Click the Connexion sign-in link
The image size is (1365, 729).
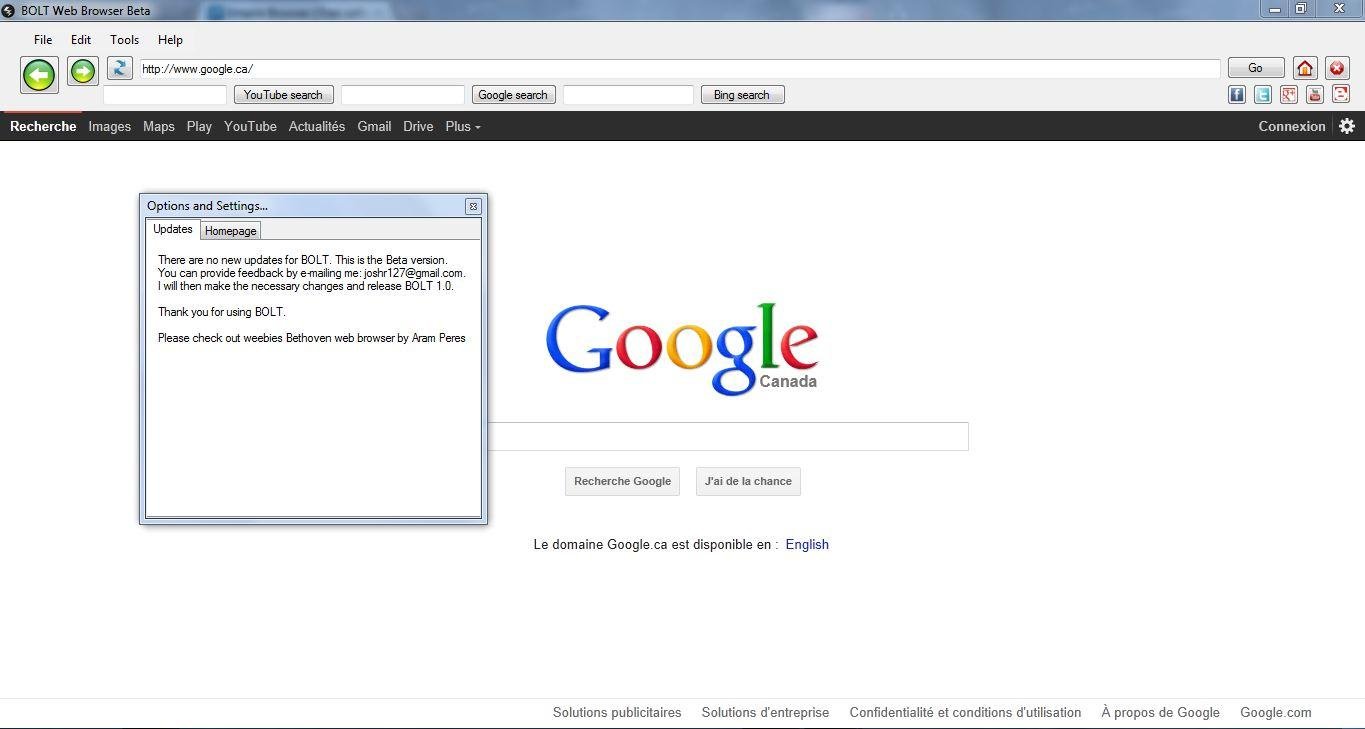tap(1292, 126)
